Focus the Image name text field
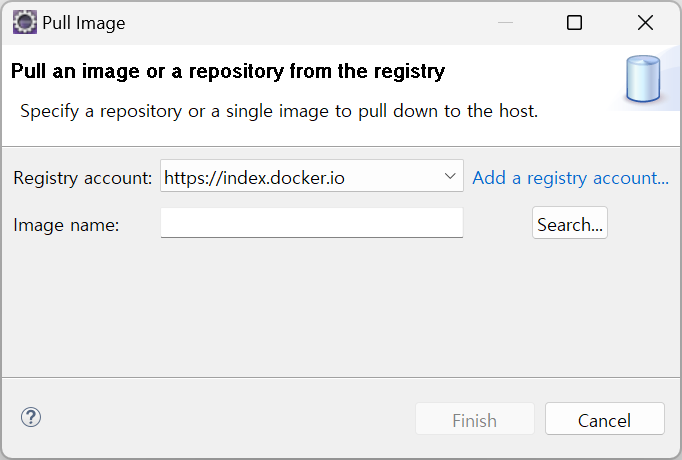The width and height of the screenshot is (682, 460). (x=311, y=223)
